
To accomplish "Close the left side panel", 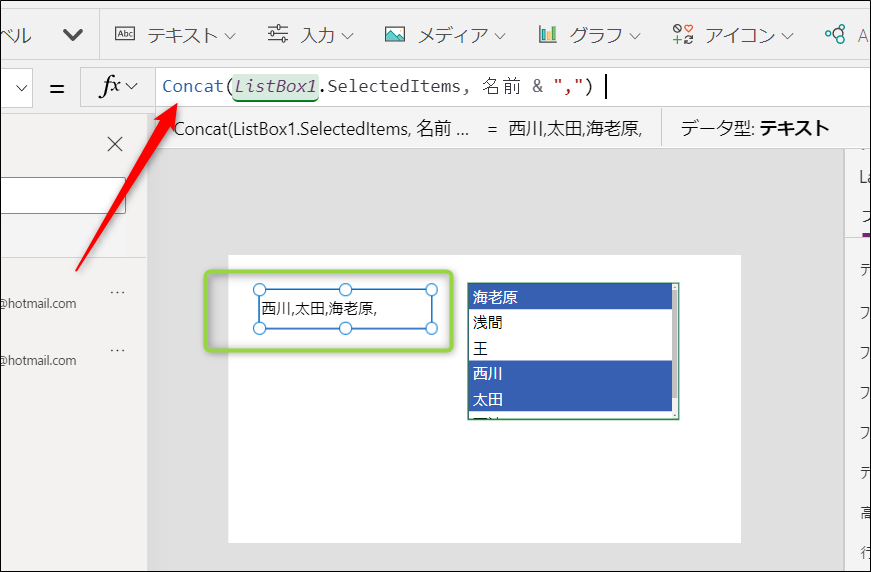I will pyautogui.click(x=115, y=144).
